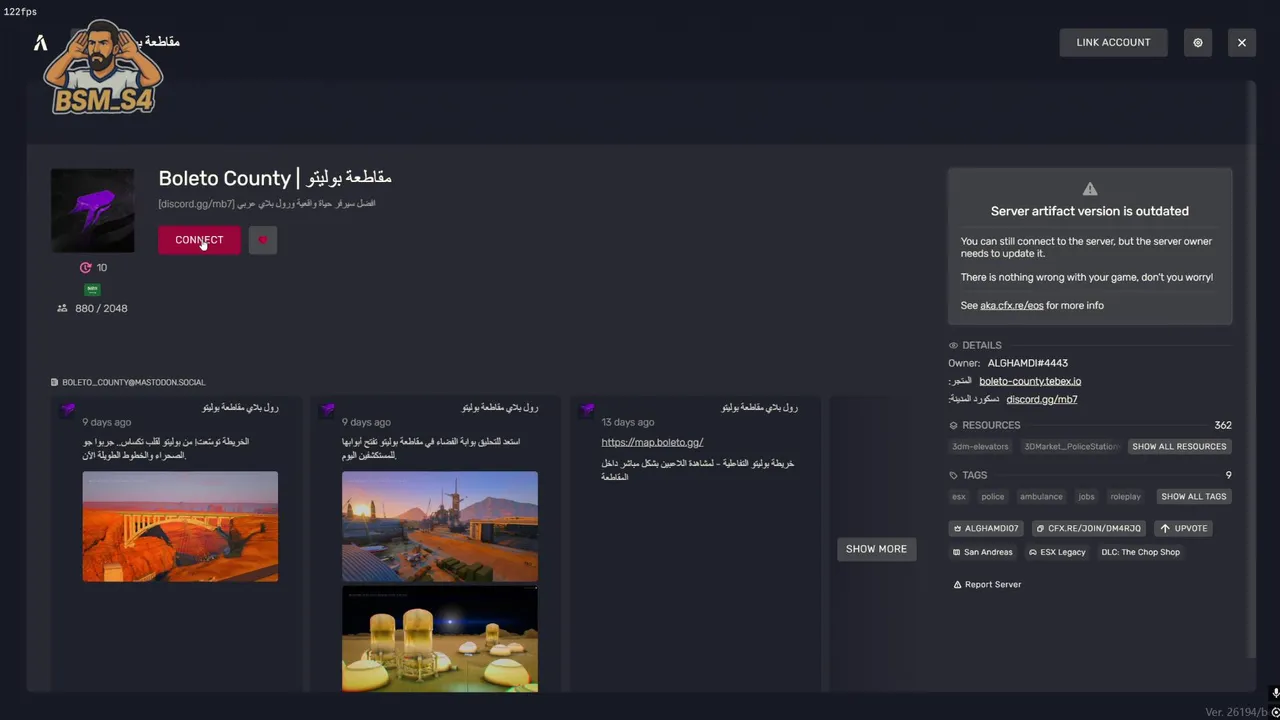Click the Resources layers icon

[x=953, y=426]
